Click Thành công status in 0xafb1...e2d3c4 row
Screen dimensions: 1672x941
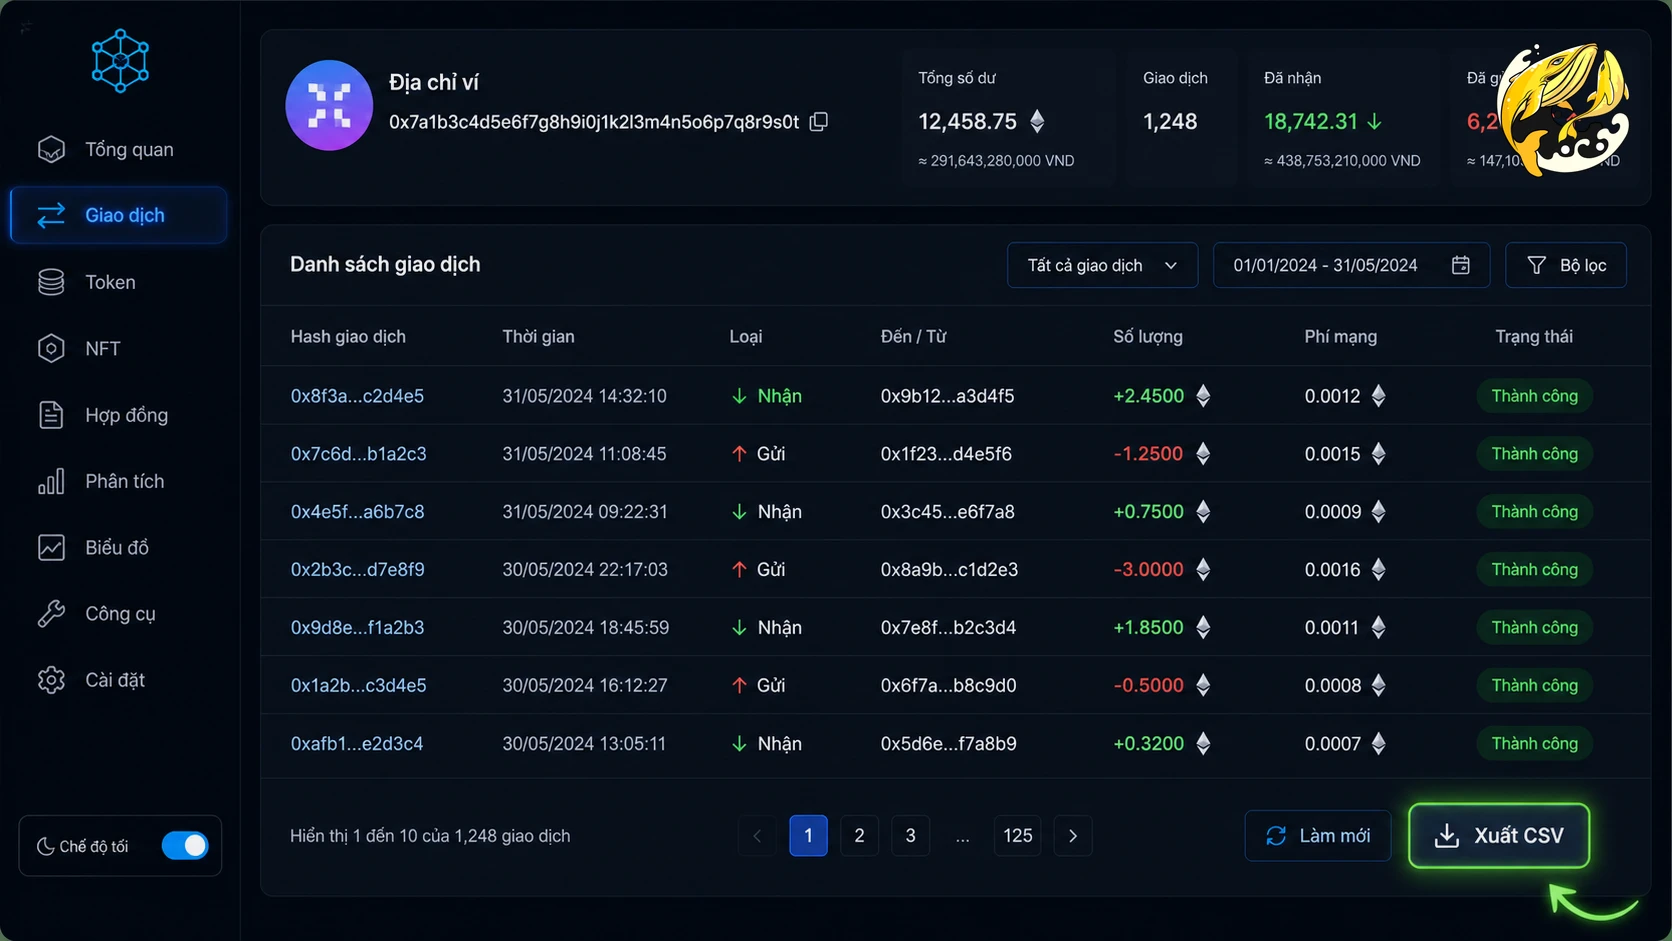coord(1534,743)
